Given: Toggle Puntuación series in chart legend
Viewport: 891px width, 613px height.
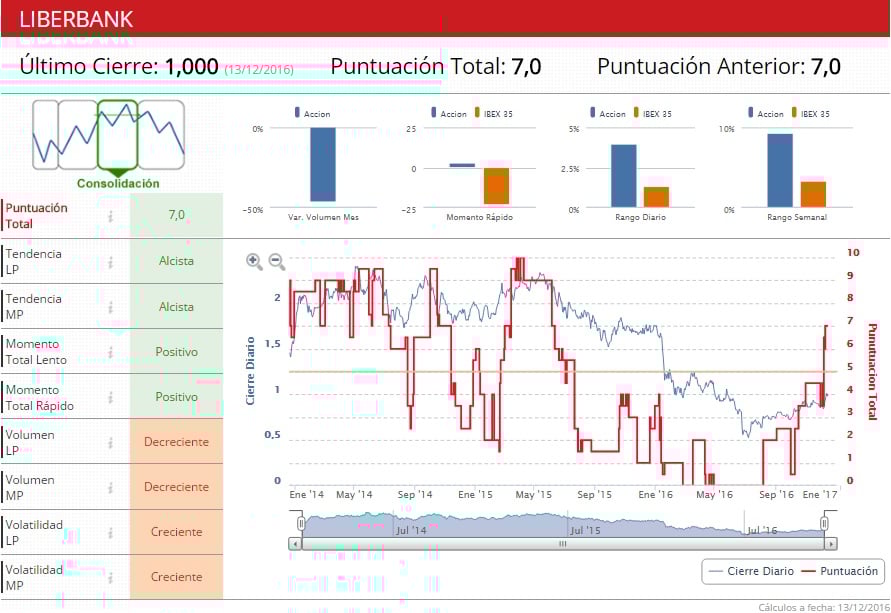Looking at the screenshot, I should click(x=840, y=571).
